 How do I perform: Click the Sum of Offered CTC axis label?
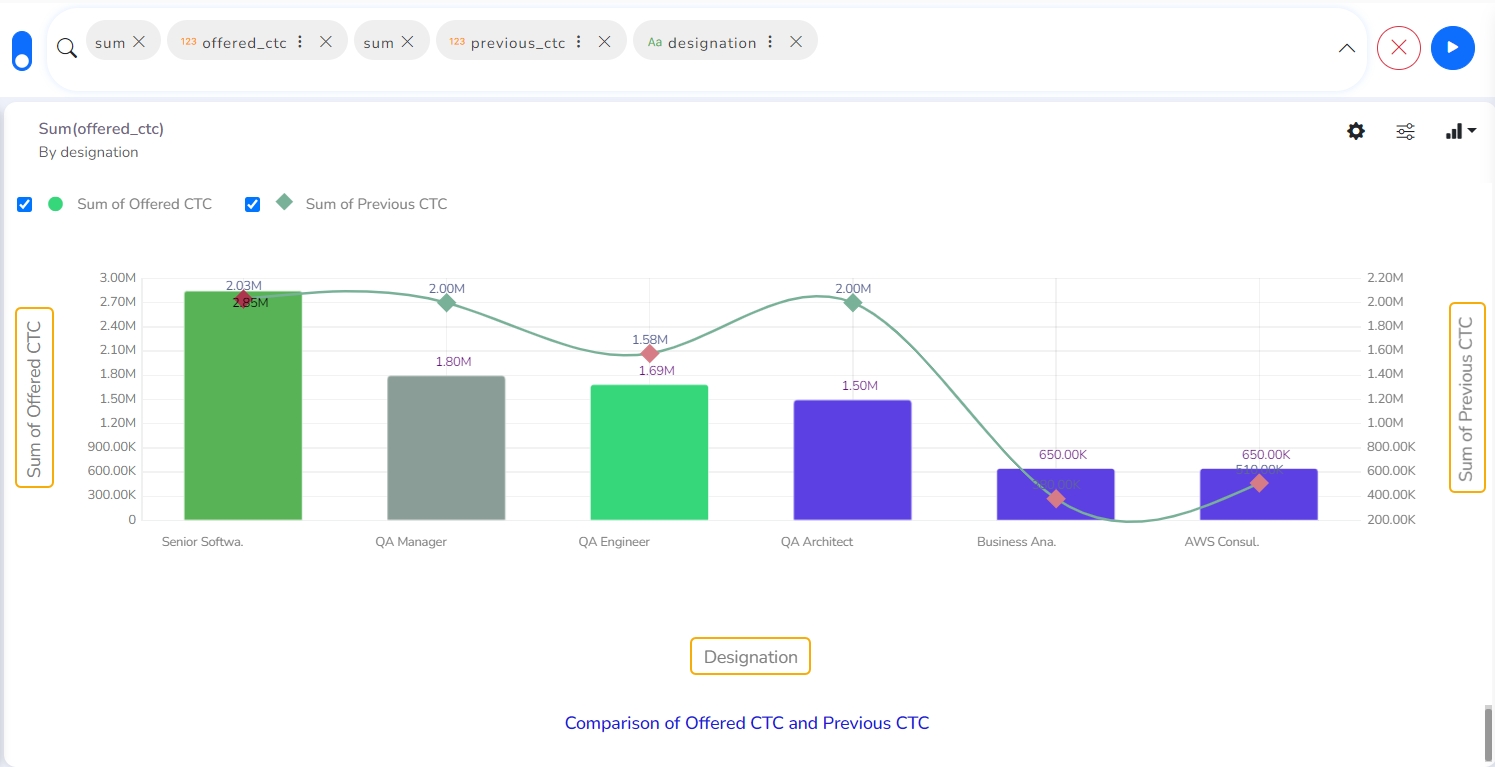[34, 398]
